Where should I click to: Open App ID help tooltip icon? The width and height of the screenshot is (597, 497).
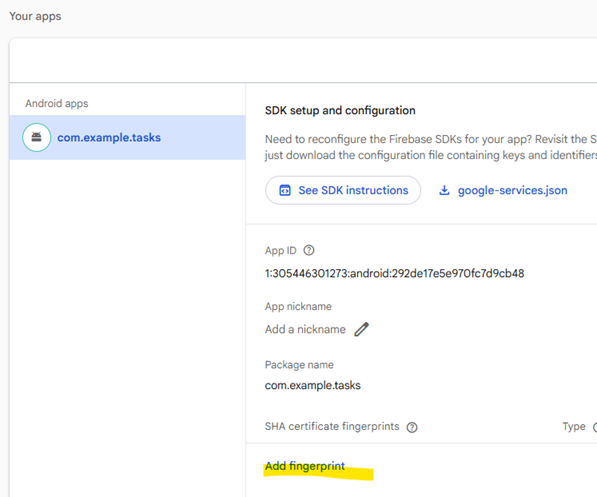[309, 250]
